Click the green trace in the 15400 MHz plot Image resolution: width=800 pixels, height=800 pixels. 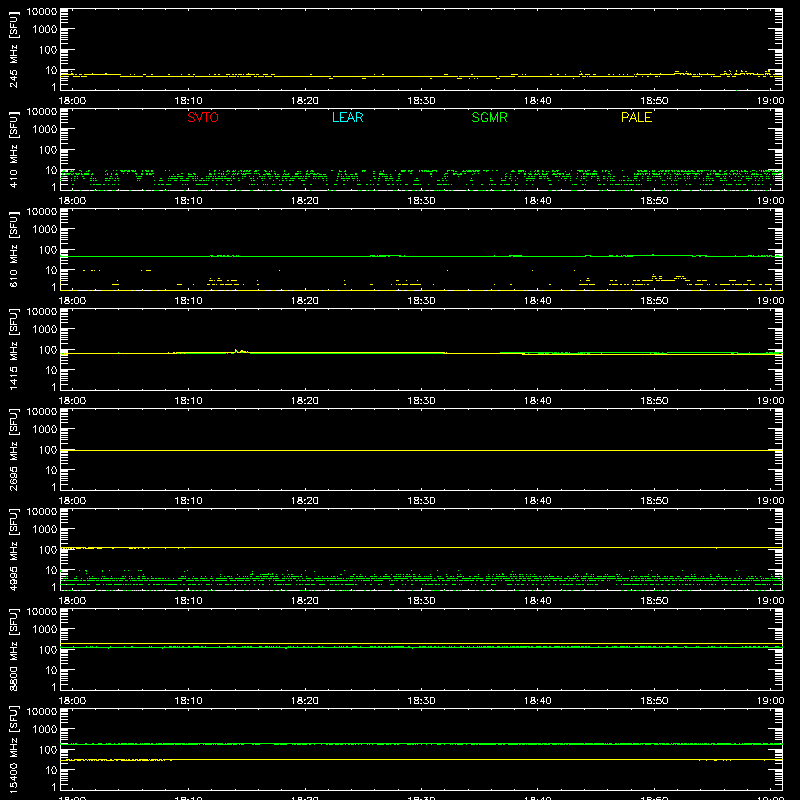click(421, 744)
